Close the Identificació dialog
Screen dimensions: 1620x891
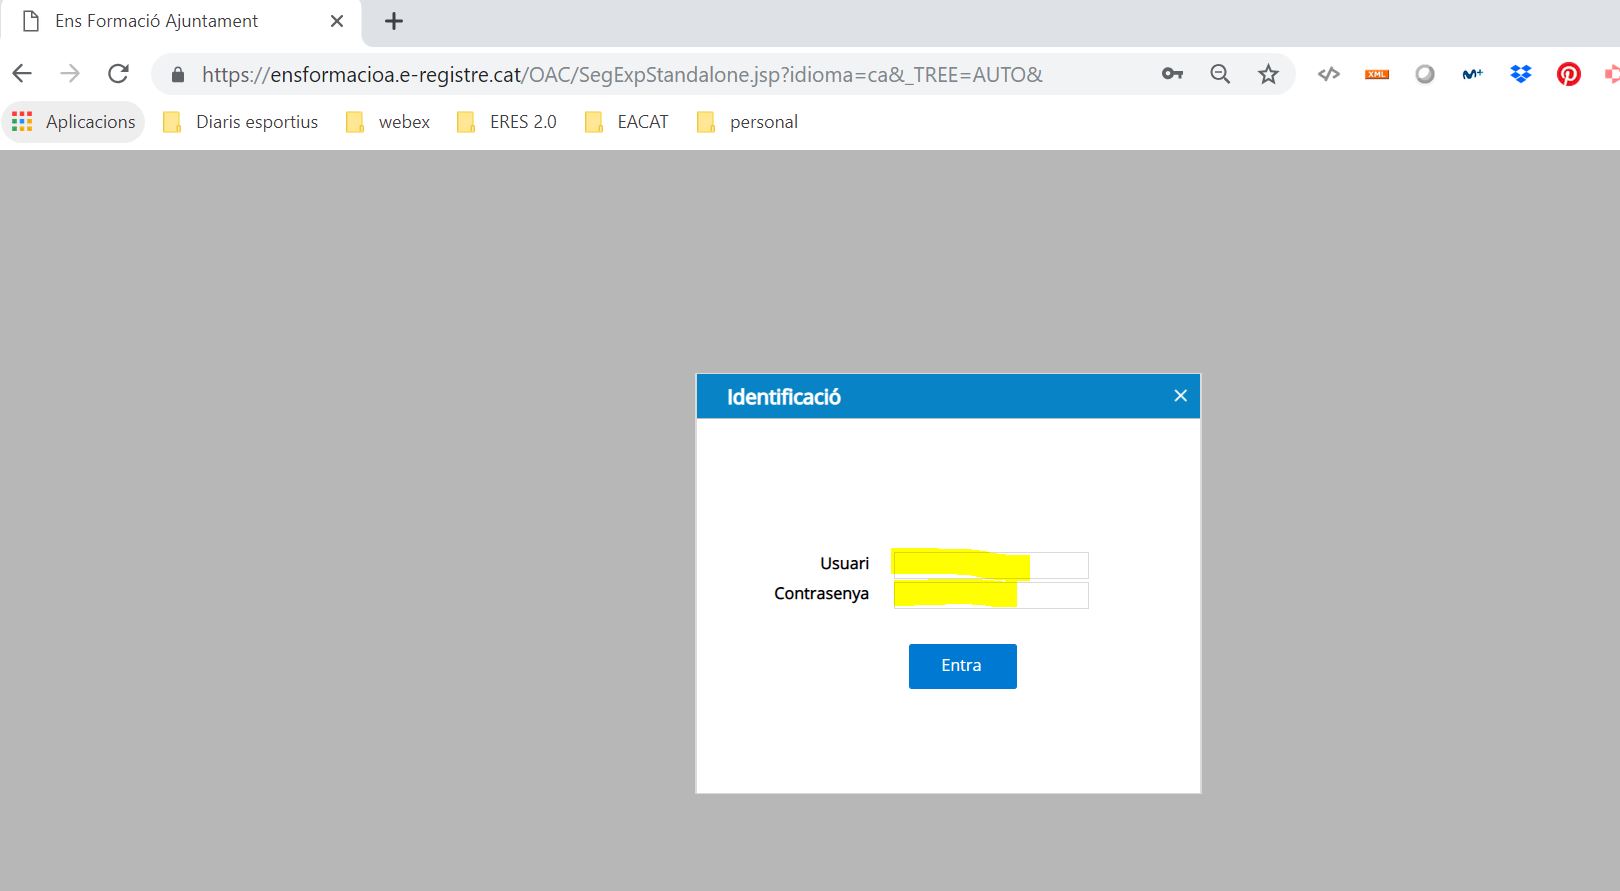pyautogui.click(x=1180, y=396)
